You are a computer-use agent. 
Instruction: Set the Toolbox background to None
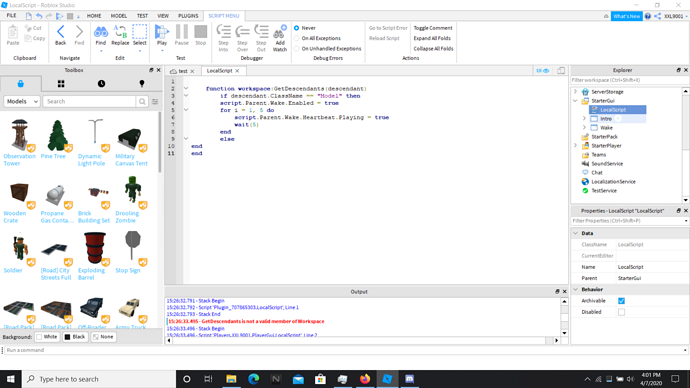click(103, 337)
